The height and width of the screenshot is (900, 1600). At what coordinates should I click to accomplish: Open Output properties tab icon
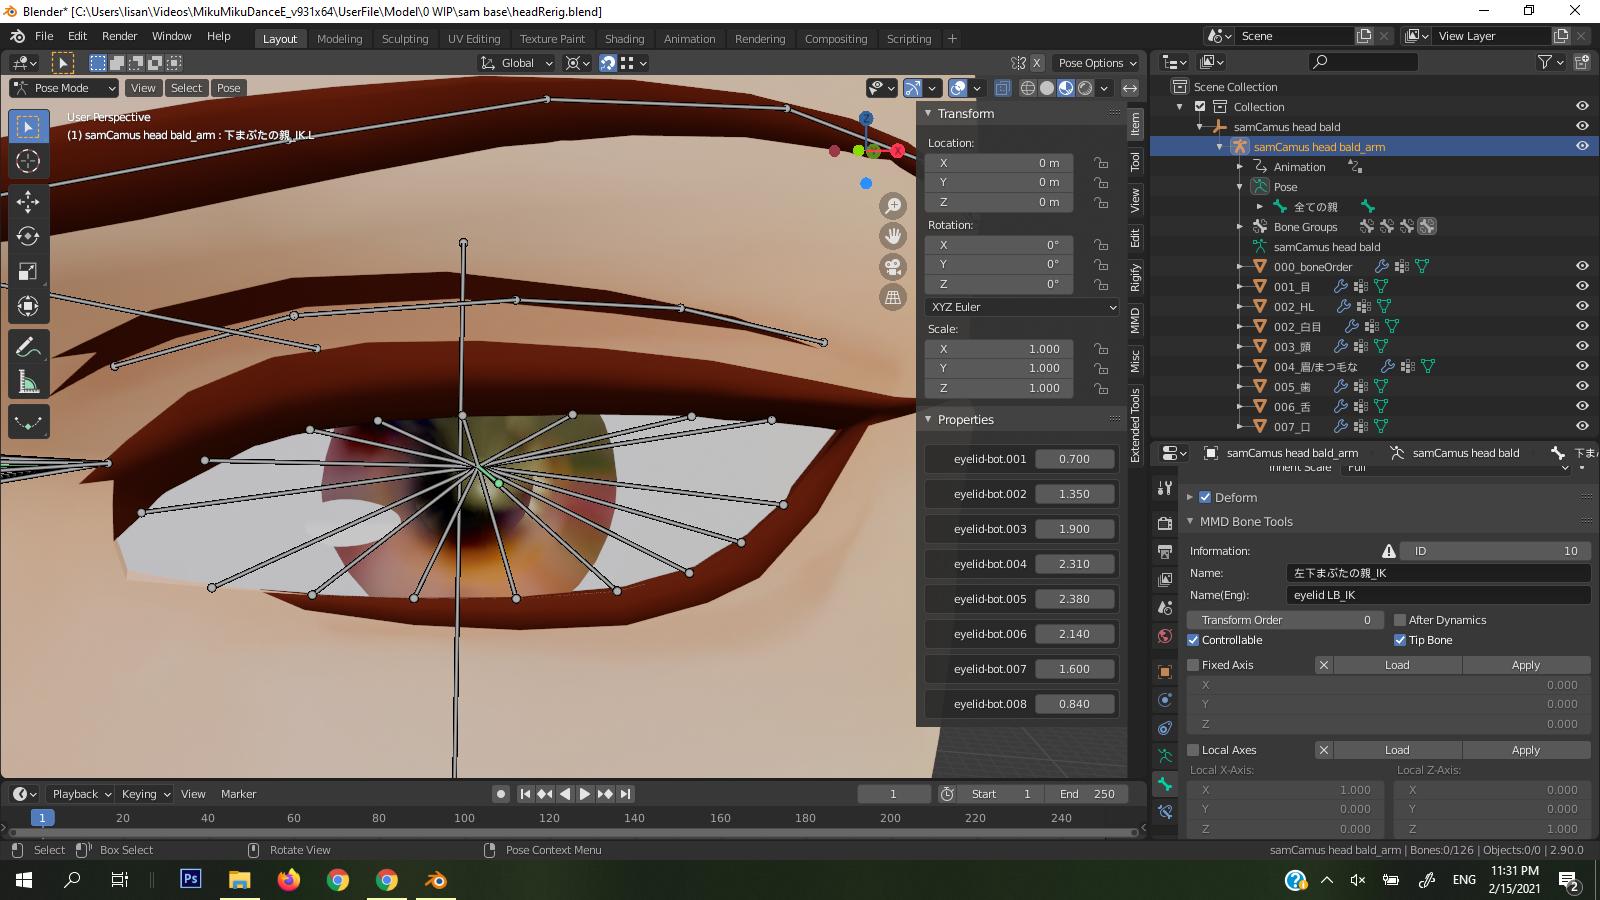pyautogui.click(x=1165, y=552)
